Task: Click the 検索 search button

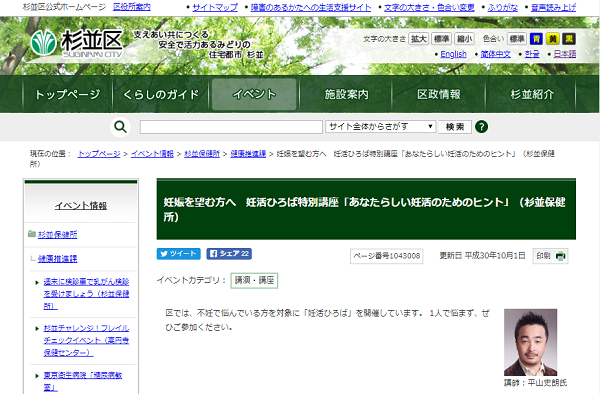Action: (455, 127)
